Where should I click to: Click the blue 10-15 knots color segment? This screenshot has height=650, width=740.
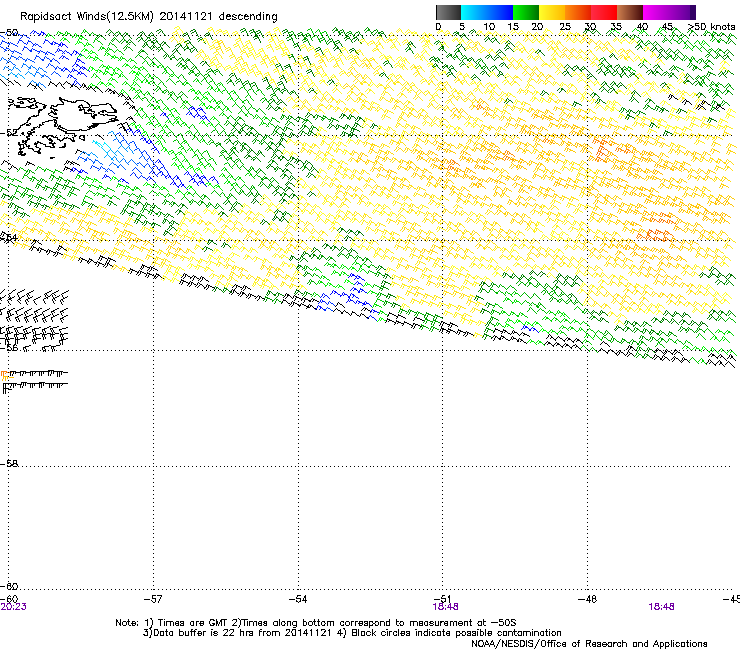[500, 12]
